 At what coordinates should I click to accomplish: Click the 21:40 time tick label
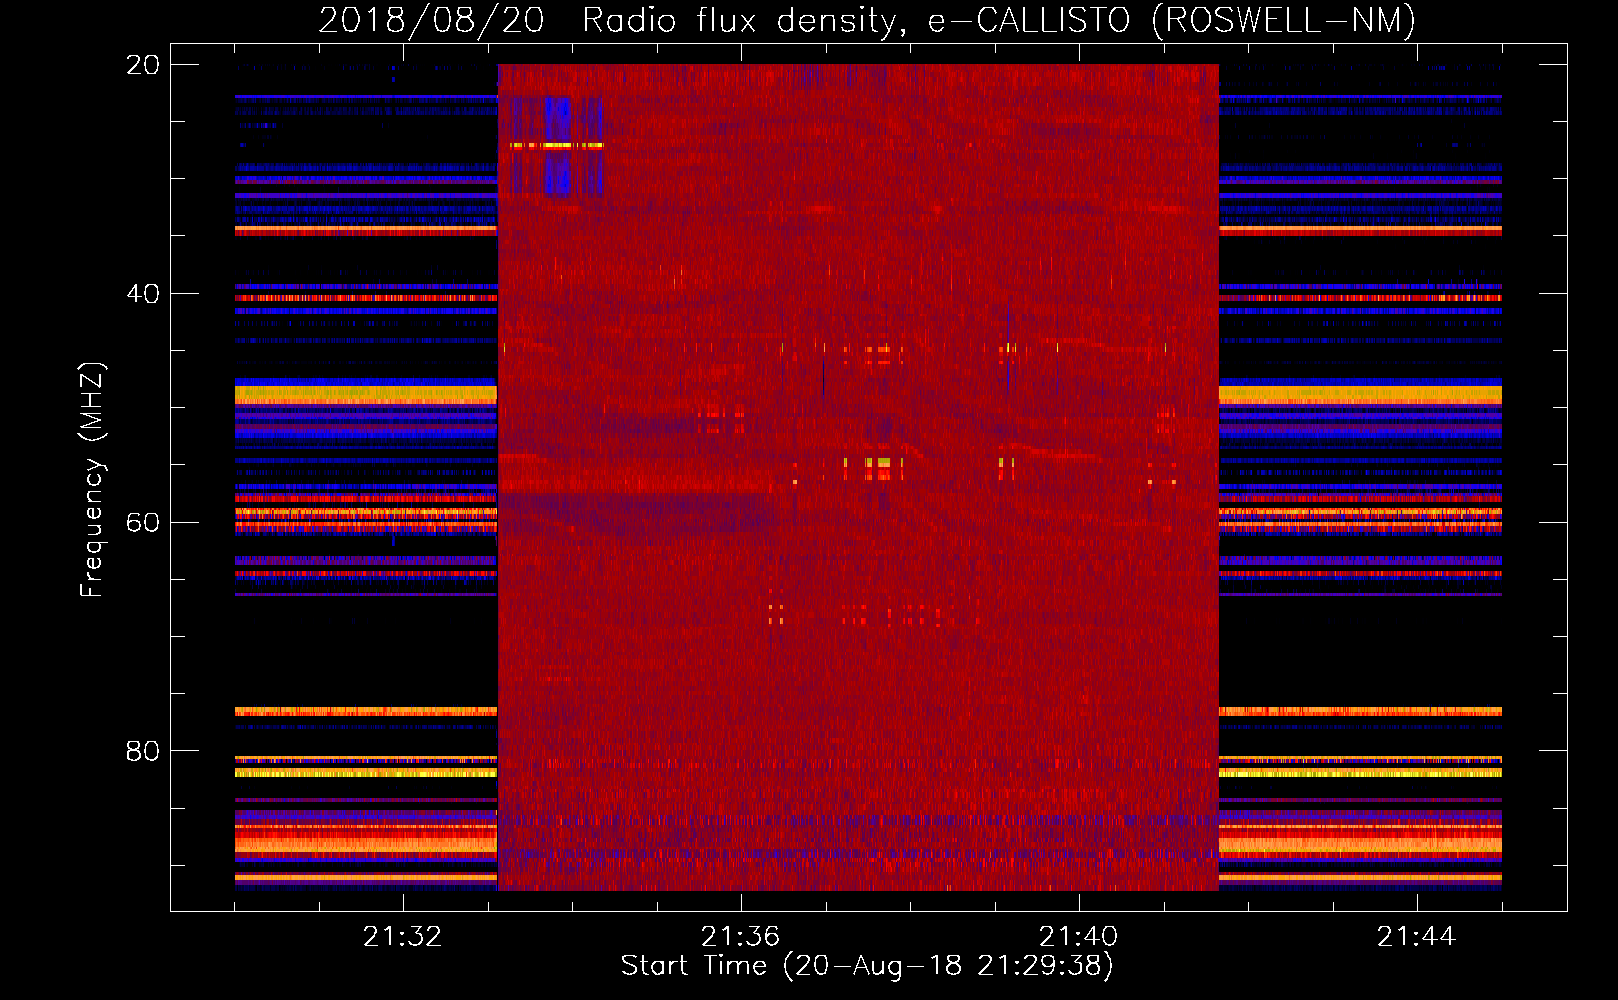click(1078, 937)
